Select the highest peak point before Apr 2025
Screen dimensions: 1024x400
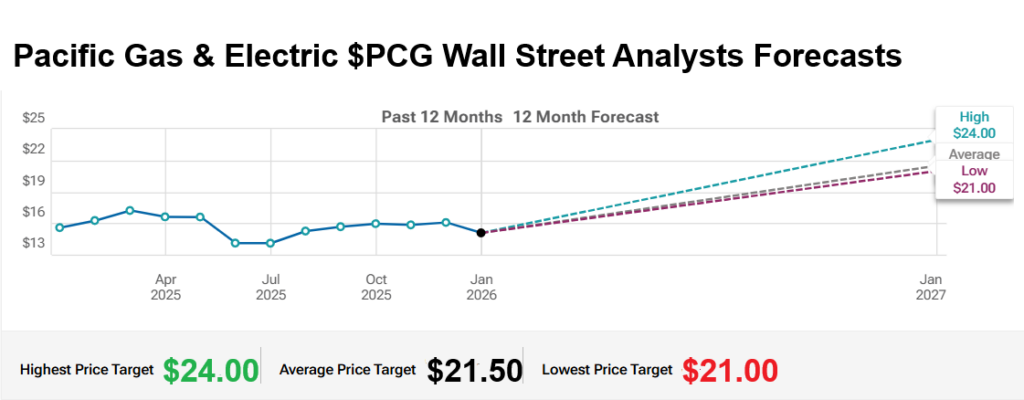[x=130, y=210]
